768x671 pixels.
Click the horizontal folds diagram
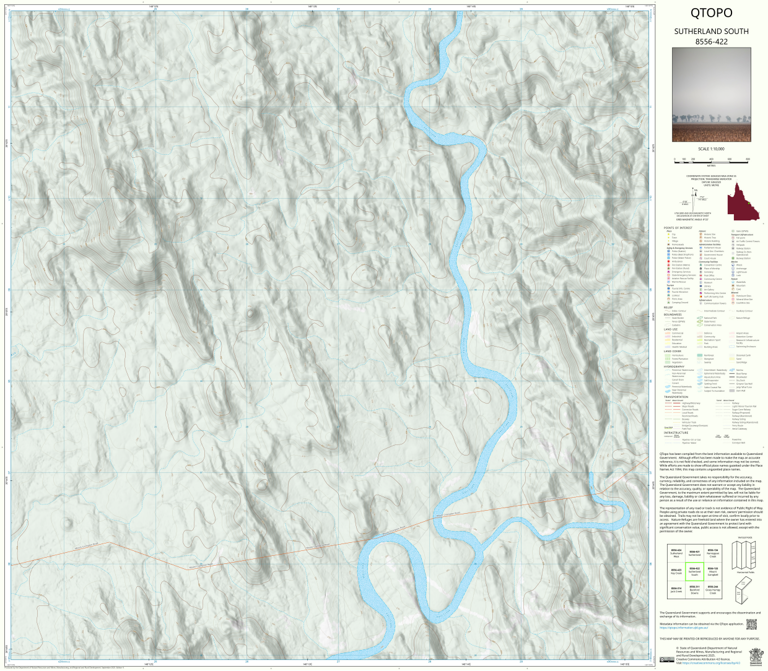click(x=745, y=556)
